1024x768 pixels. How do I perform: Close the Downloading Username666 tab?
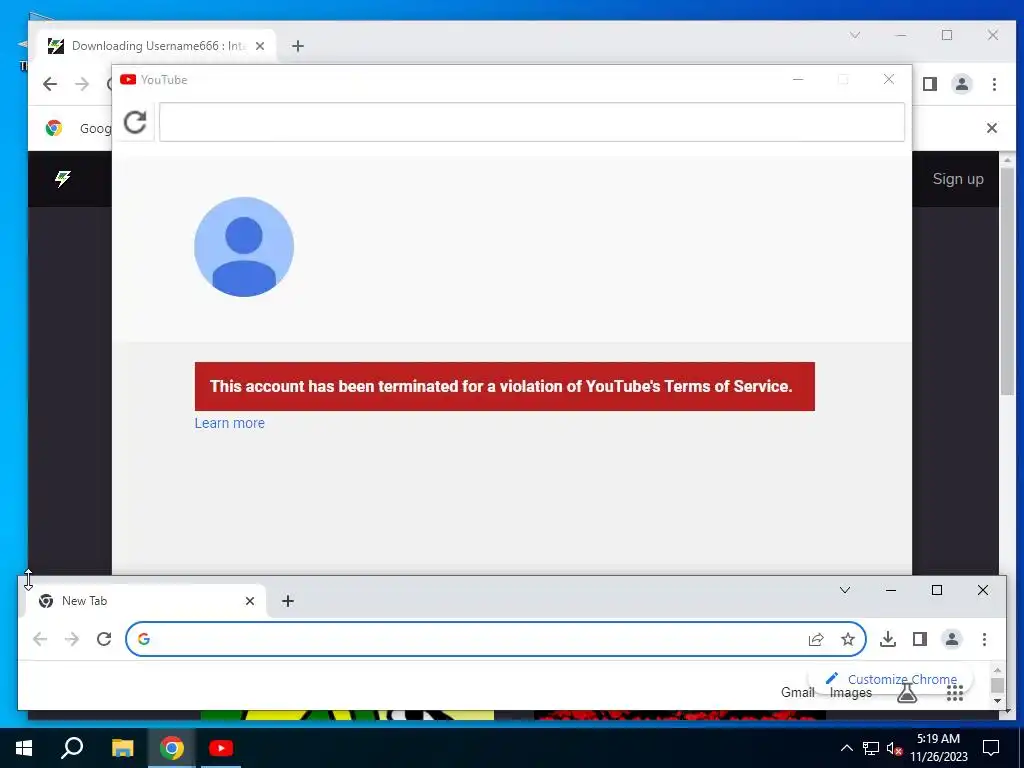coord(260,46)
